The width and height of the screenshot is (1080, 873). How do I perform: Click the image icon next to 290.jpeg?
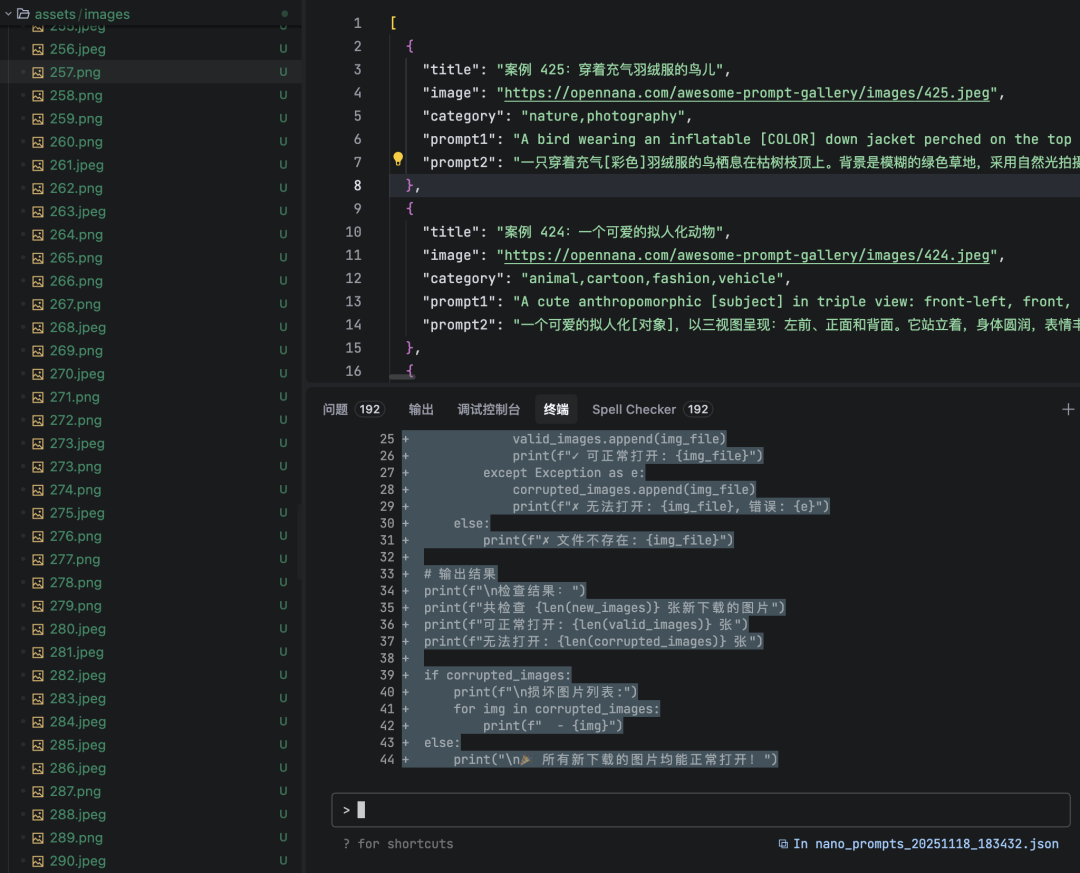(38, 861)
